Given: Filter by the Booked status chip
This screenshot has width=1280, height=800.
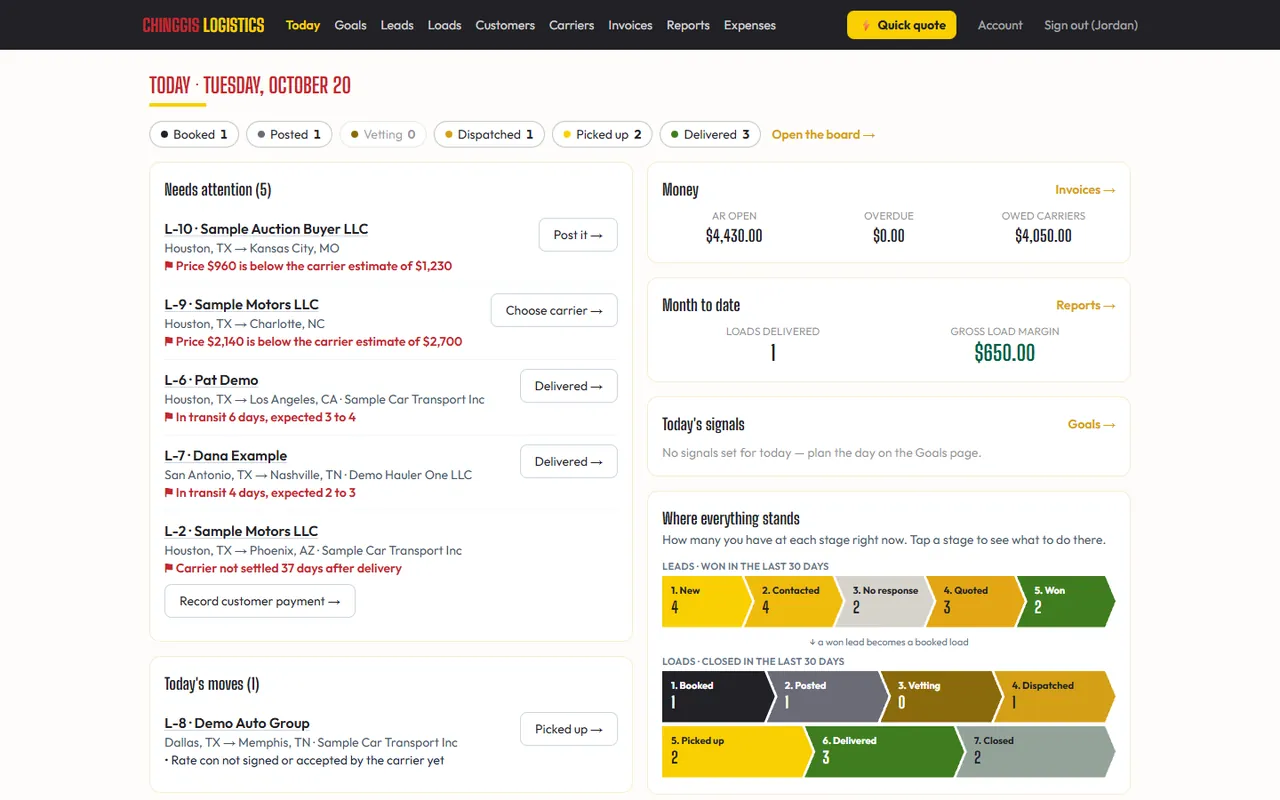Looking at the screenshot, I should (194, 135).
